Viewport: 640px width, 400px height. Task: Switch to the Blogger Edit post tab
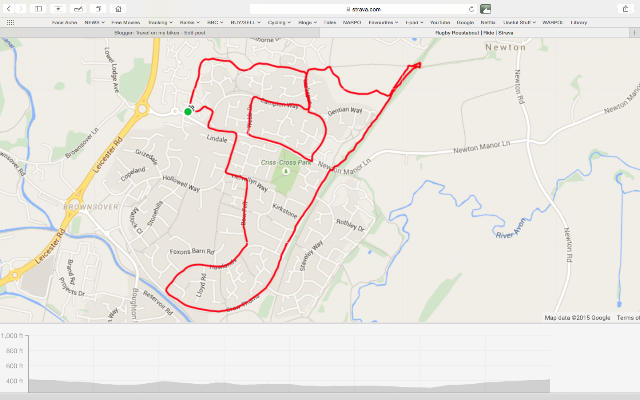click(160, 33)
